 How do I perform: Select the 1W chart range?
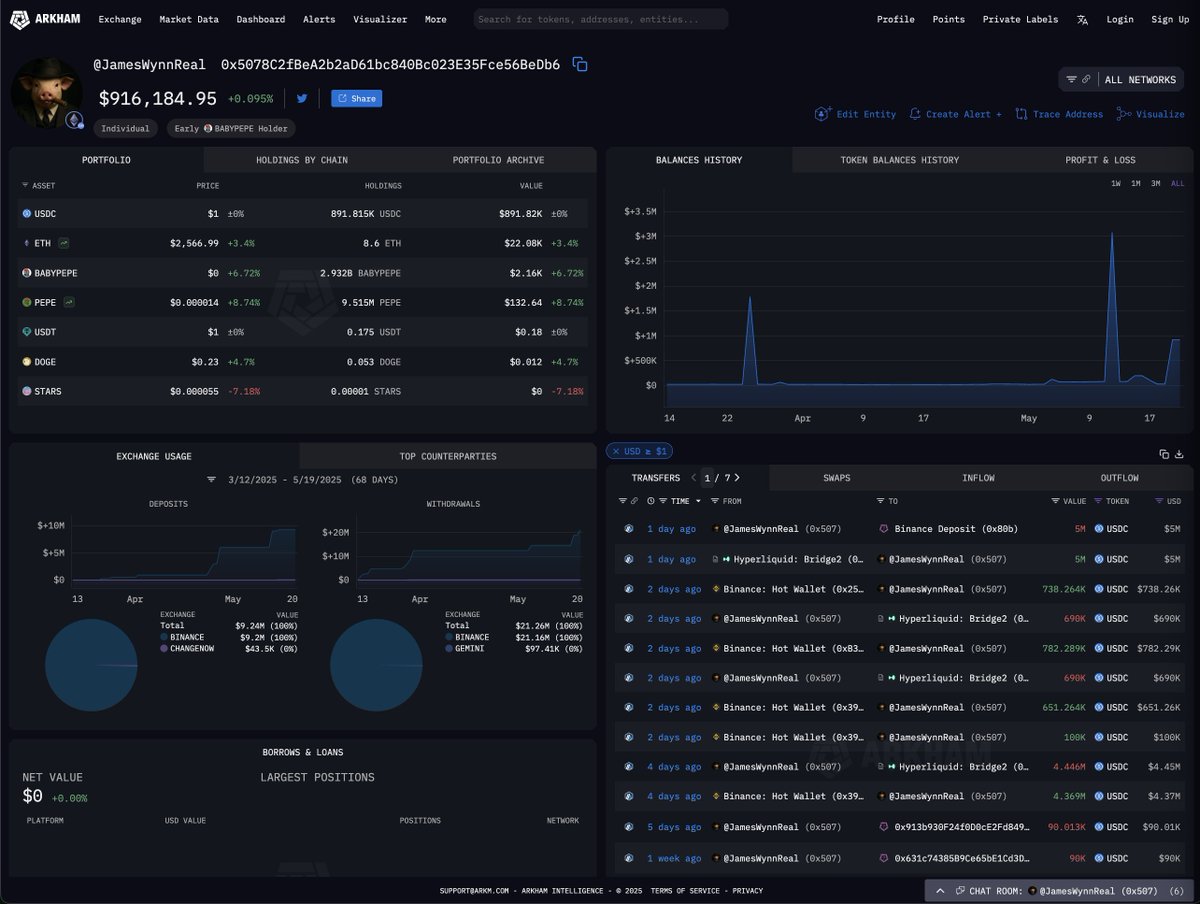[1116, 183]
